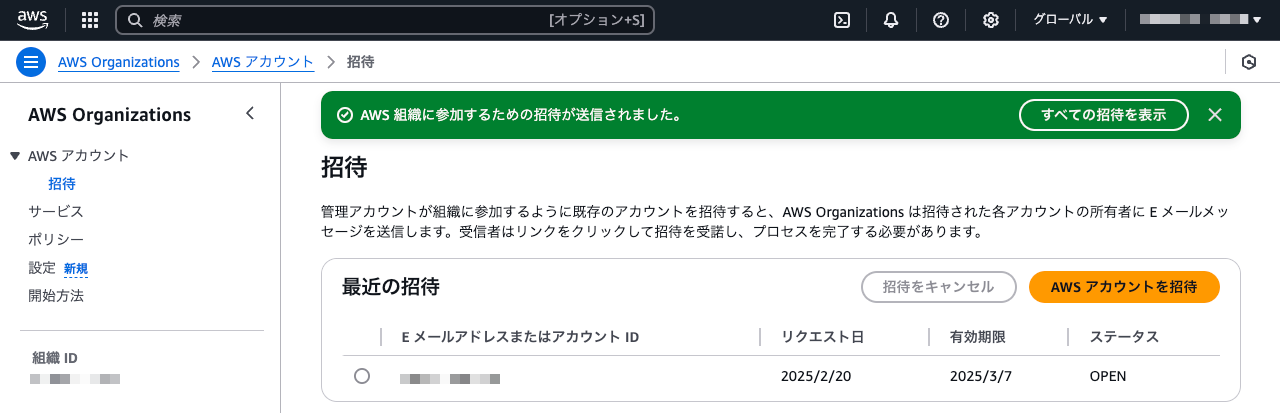1280x413 pixels.
Task: Go to AWS Organizations breadcrumb link
Action: [x=119, y=62]
